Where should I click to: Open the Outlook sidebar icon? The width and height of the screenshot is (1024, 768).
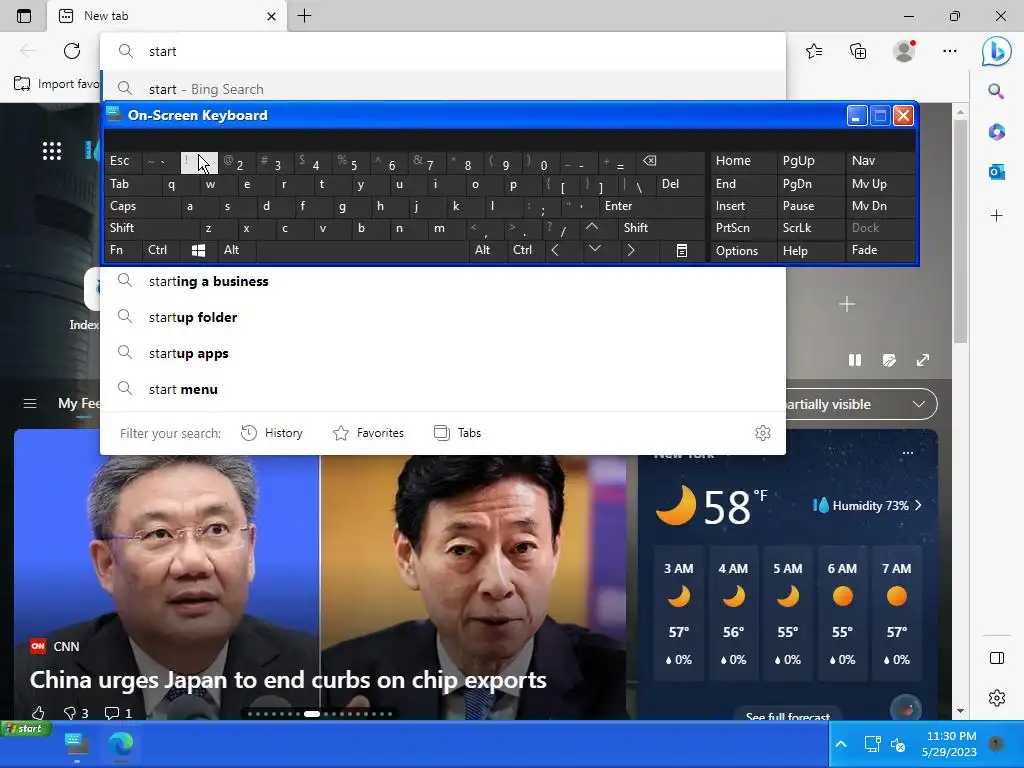coord(997,172)
